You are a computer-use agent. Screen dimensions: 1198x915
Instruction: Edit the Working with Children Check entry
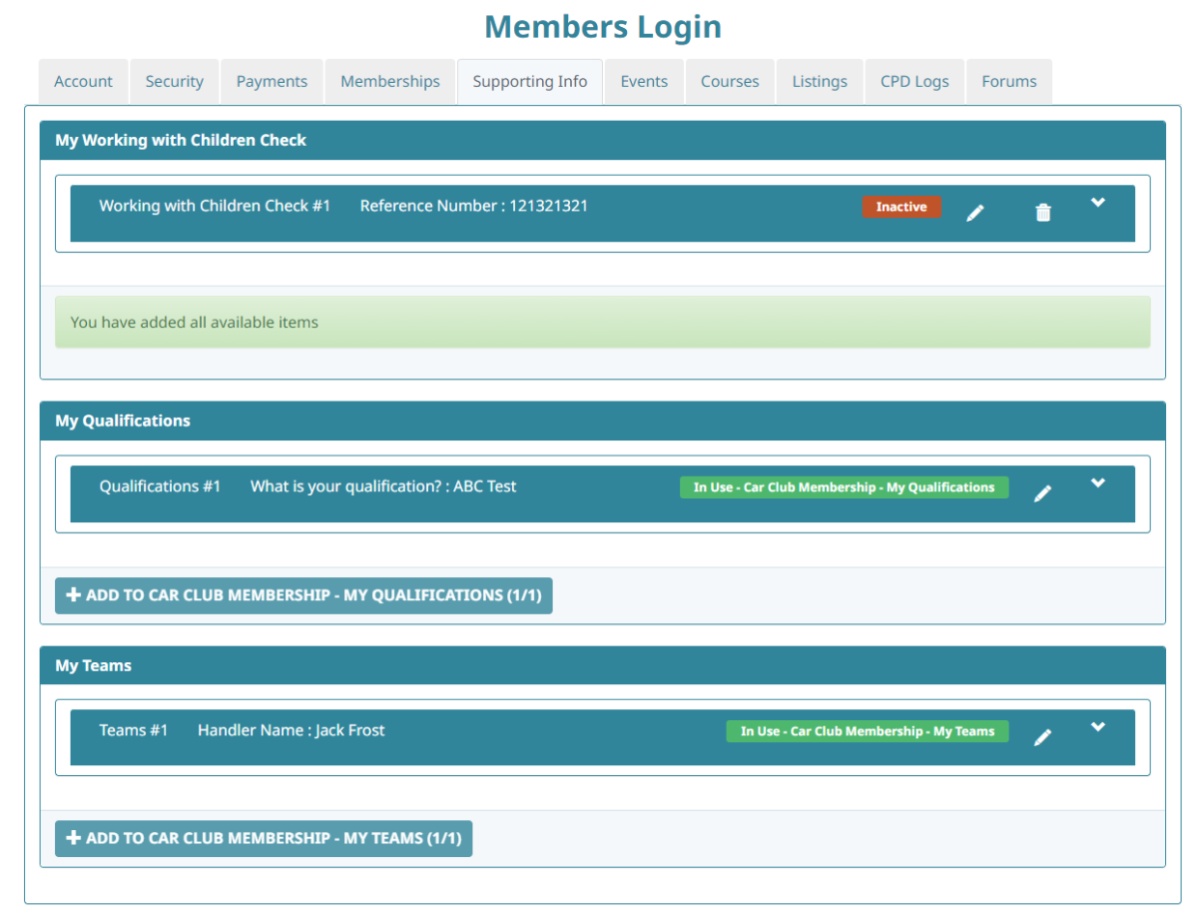975,212
